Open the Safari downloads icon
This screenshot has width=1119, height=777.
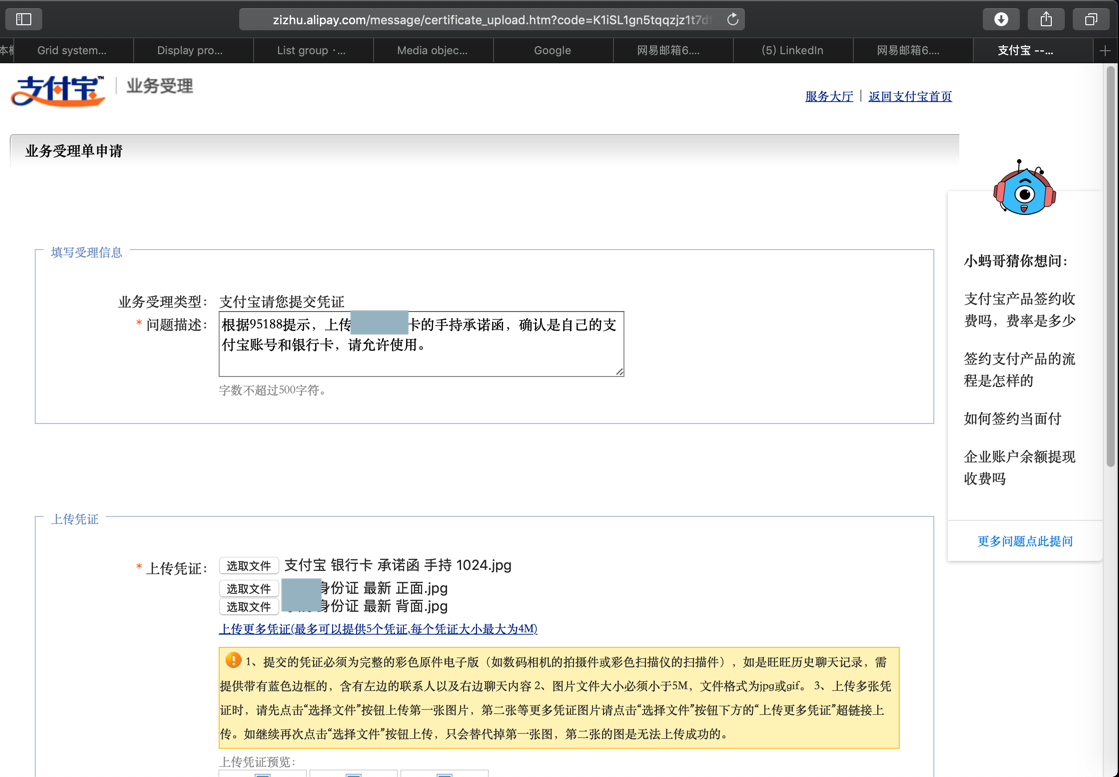1001,19
